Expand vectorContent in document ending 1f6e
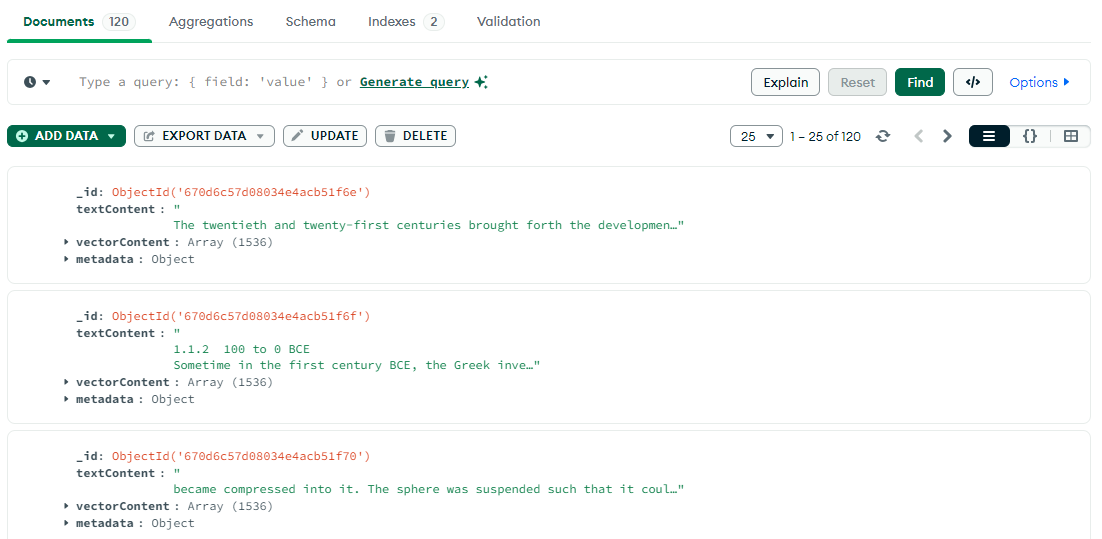The width and height of the screenshot is (1102, 539). (67, 242)
